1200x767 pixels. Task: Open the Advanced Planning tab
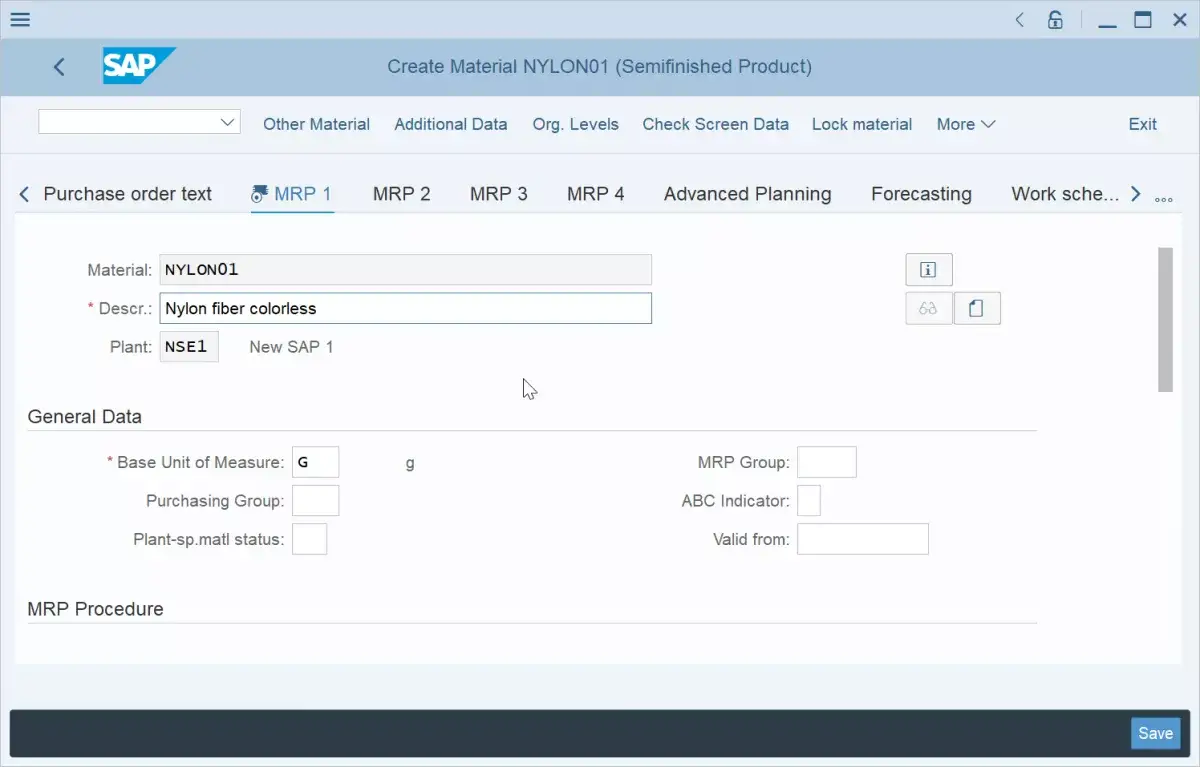[748, 194]
